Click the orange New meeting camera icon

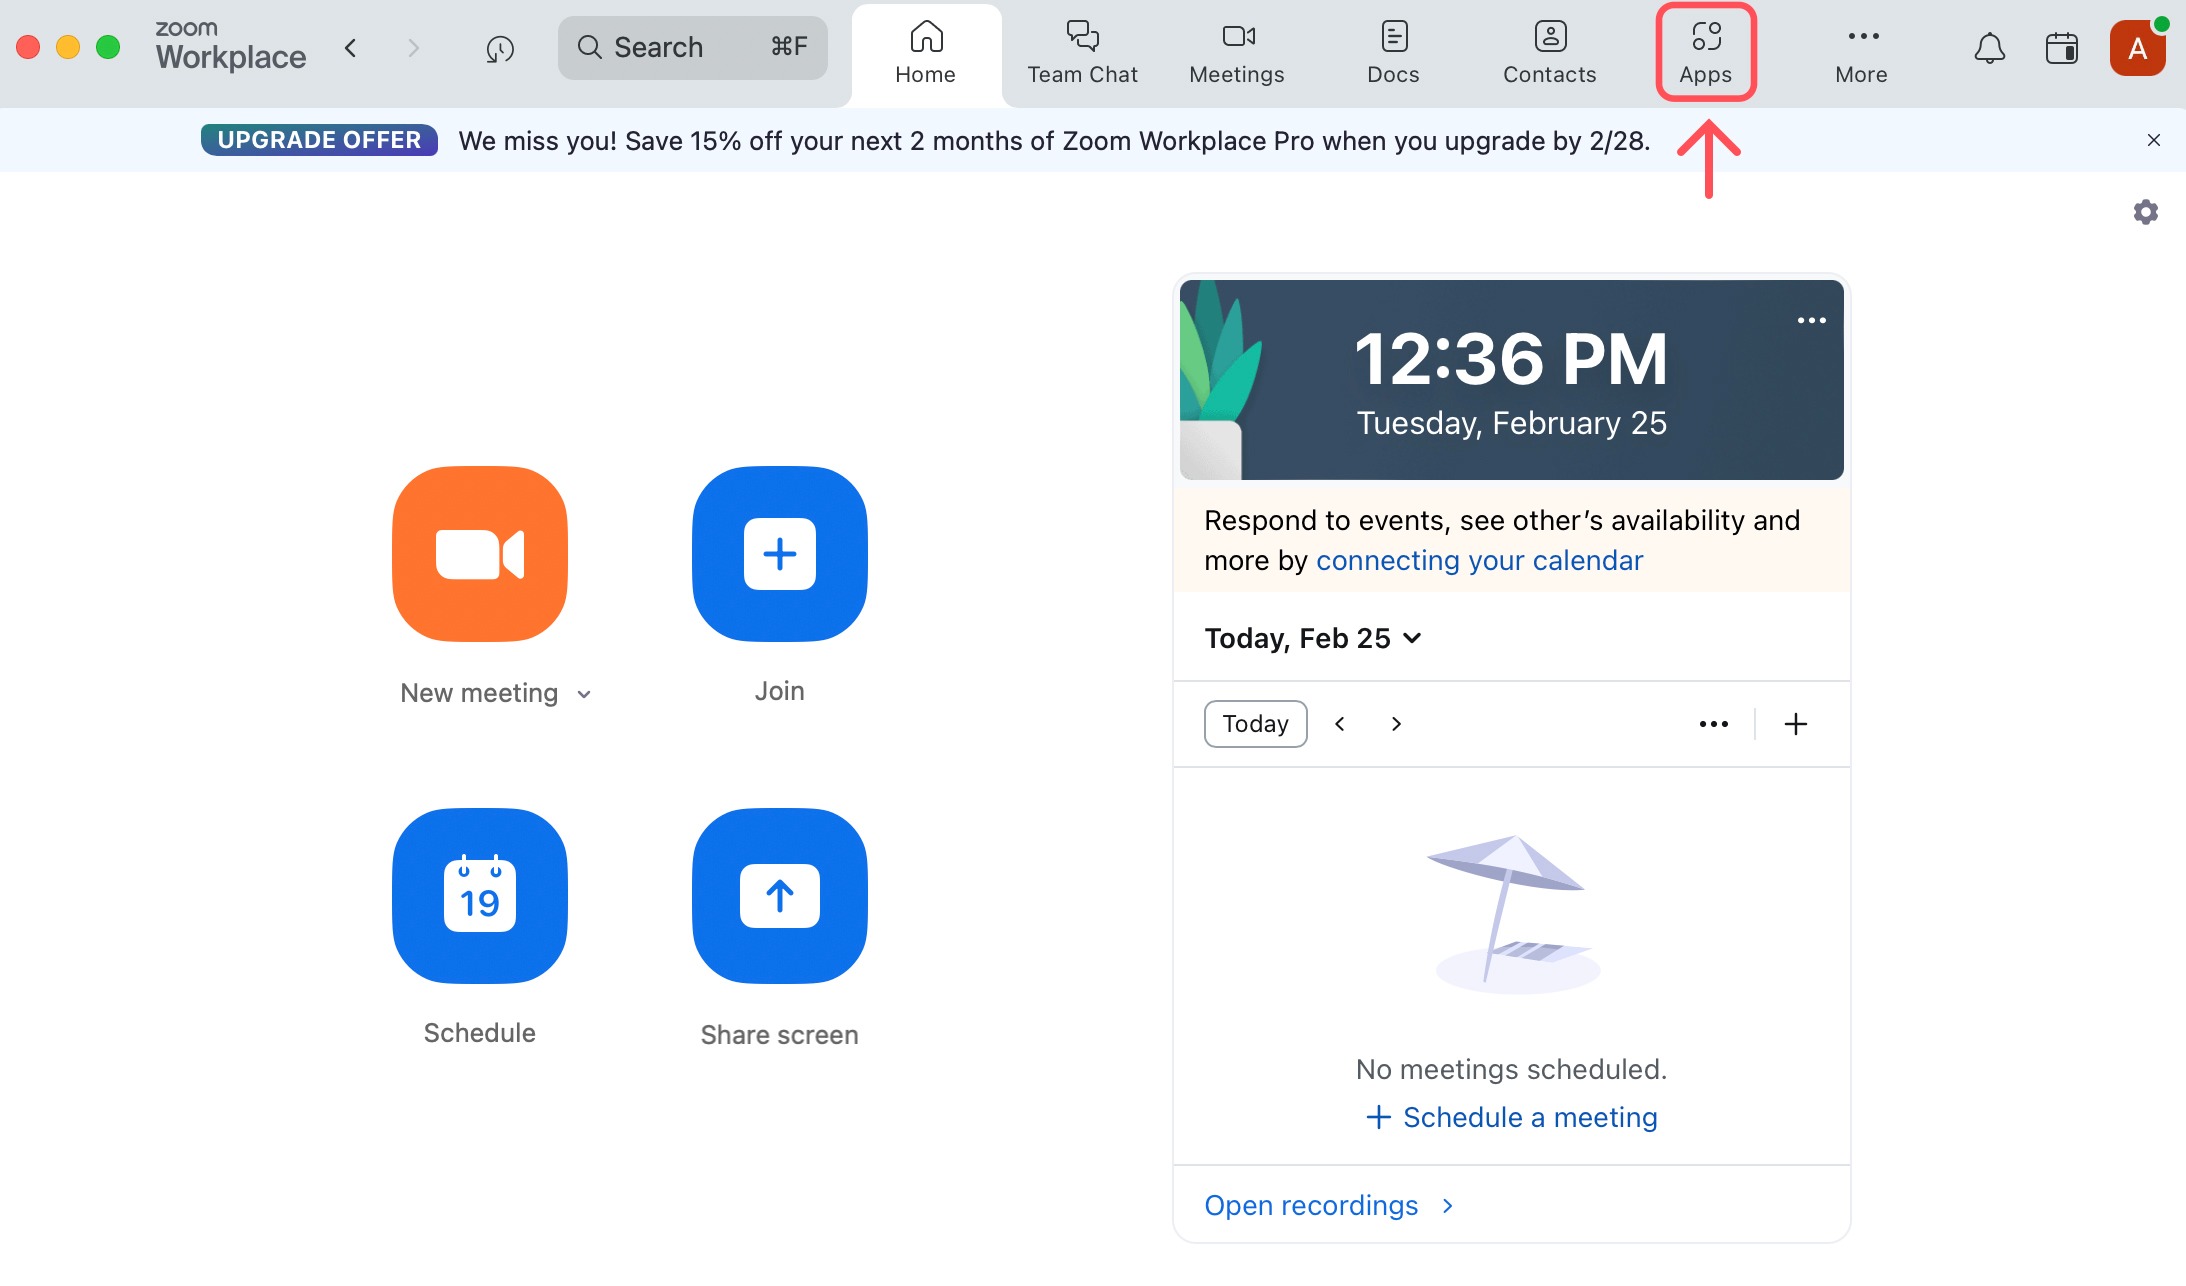point(480,553)
